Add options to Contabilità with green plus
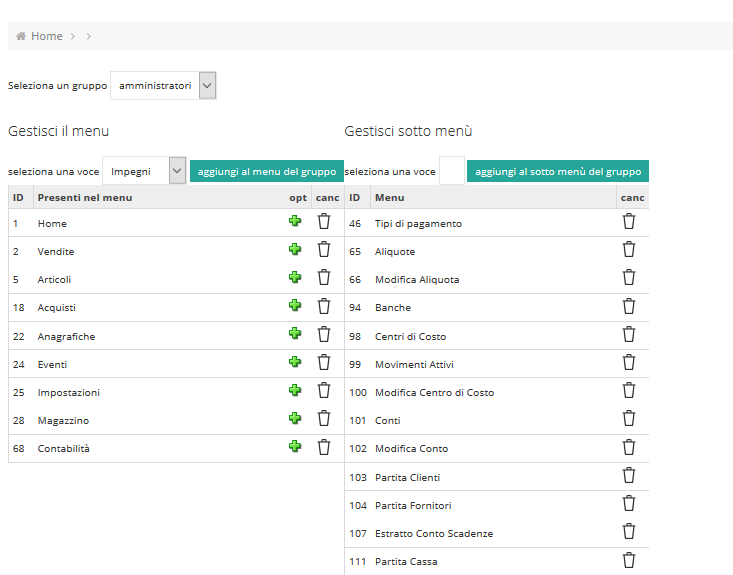The width and height of the screenshot is (733, 575). (295, 446)
